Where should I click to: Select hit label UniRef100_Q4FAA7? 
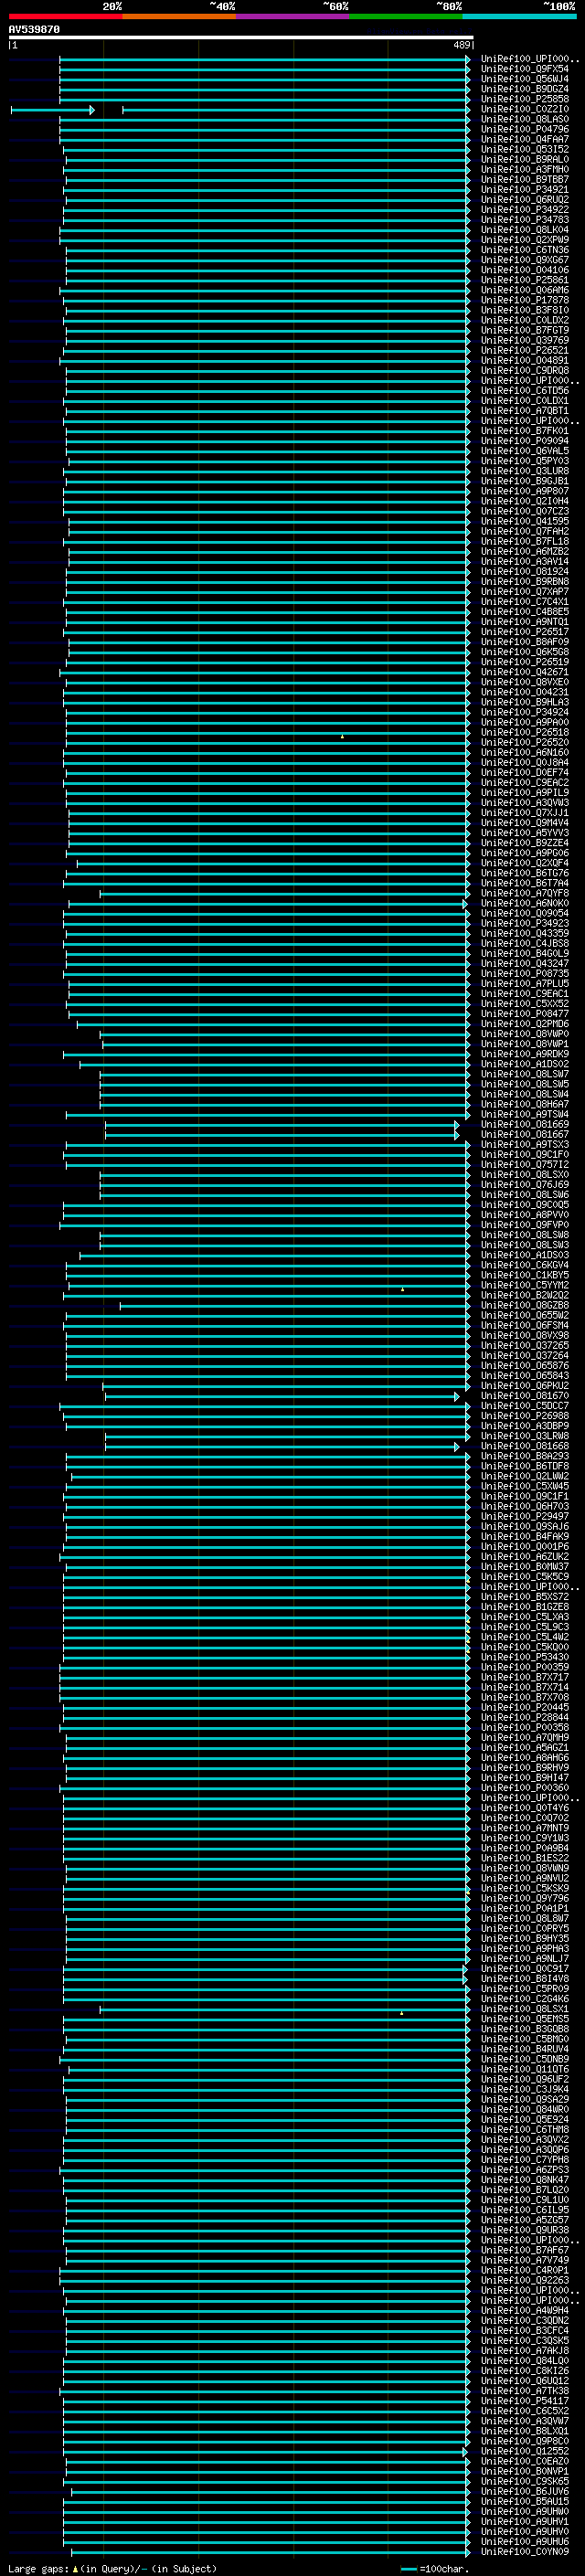(524, 139)
